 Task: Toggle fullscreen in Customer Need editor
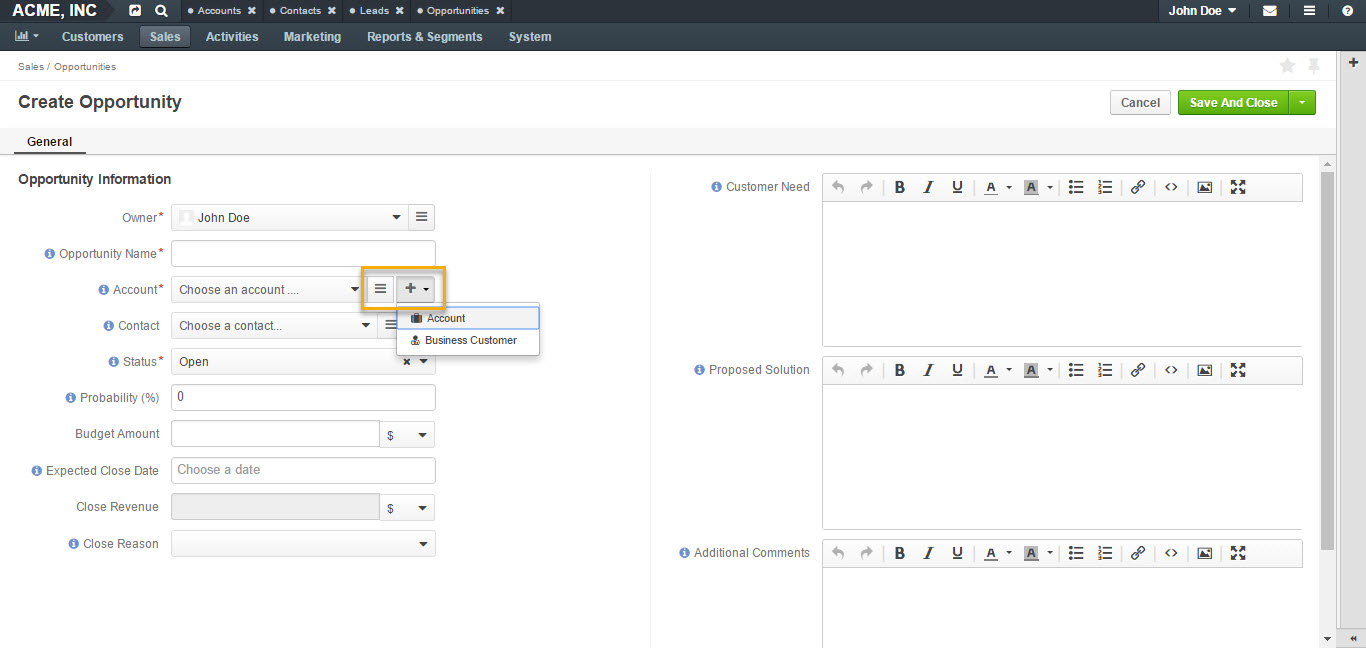point(1238,187)
